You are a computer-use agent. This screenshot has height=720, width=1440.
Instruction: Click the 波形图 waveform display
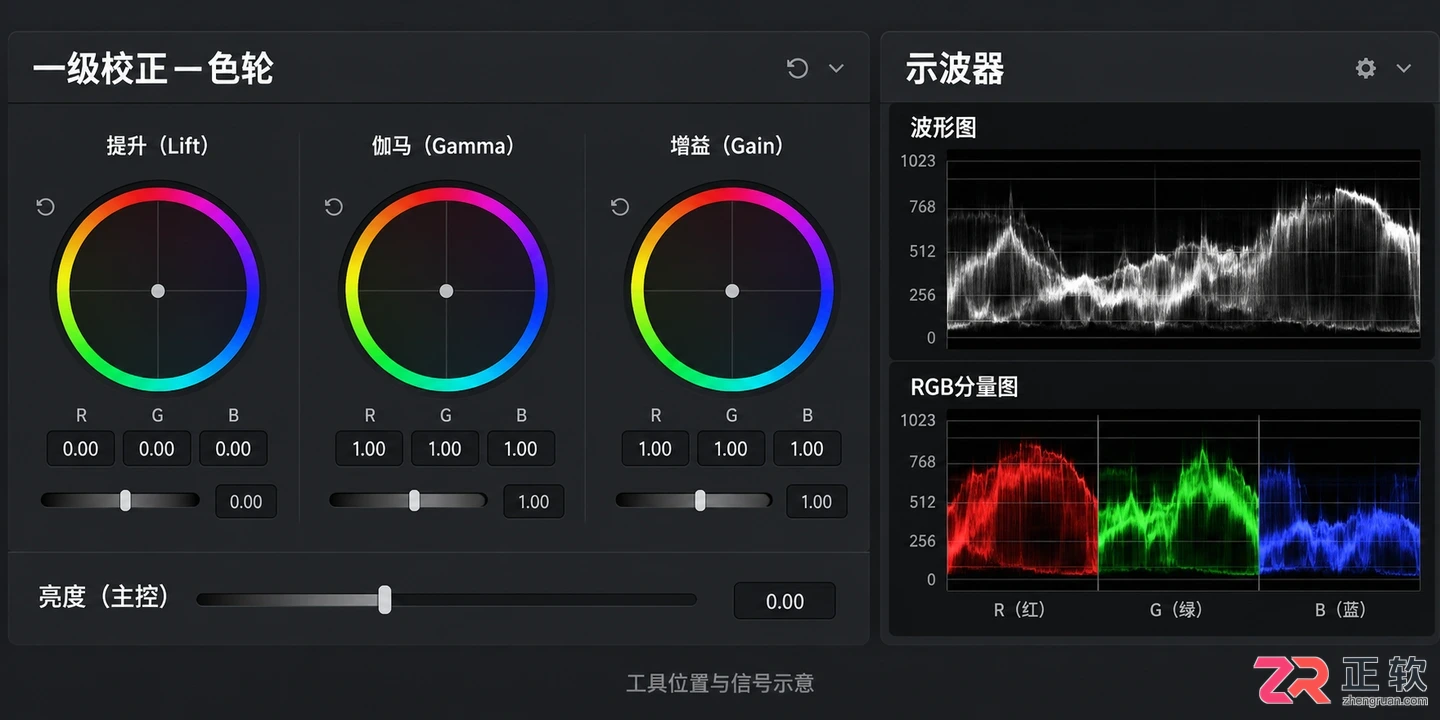tap(1183, 248)
